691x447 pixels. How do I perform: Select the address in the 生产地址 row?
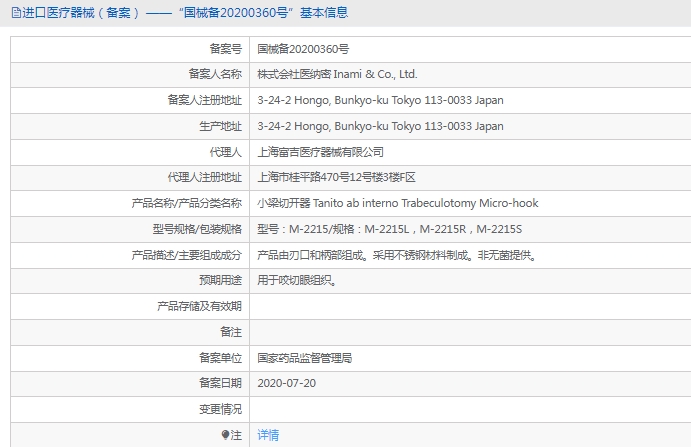380,126
